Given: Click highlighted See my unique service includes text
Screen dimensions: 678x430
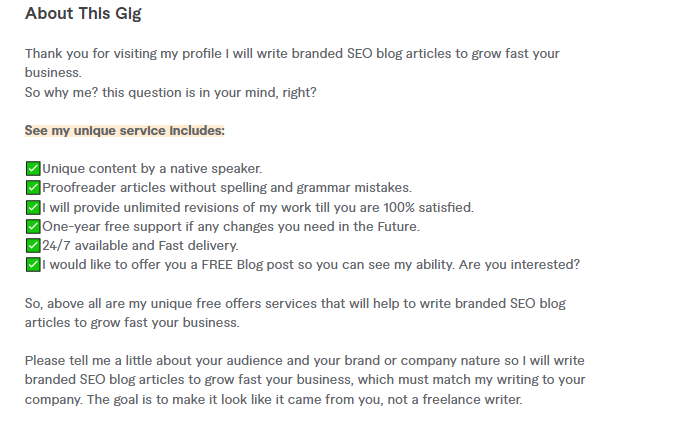Looking at the screenshot, I should tap(125, 130).
